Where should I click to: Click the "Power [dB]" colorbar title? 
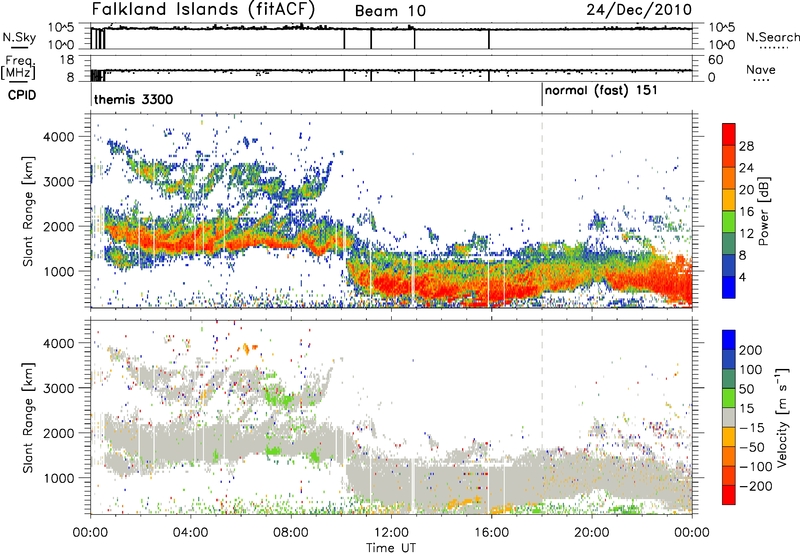[764, 211]
